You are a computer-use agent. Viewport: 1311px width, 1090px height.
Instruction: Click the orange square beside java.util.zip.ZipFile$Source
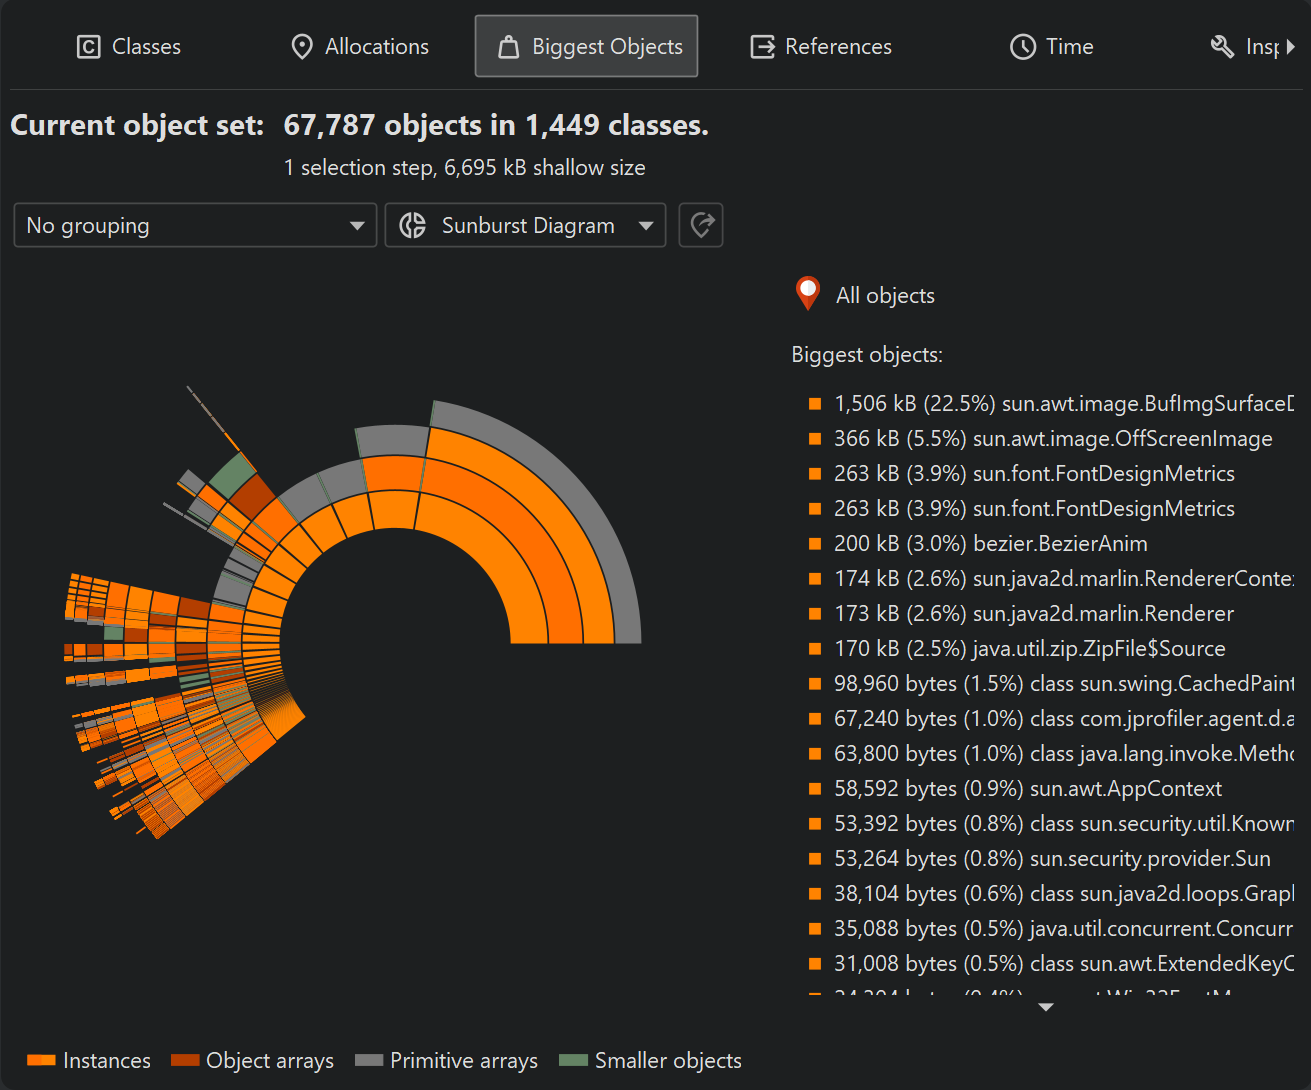[x=815, y=649]
